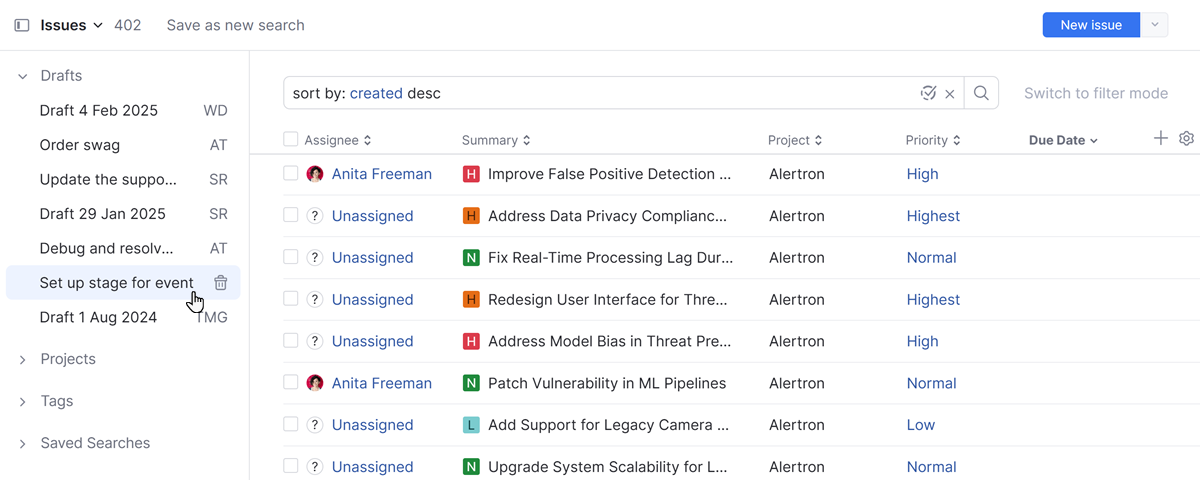Collapse the Drafts section

pyautogui.click(x=23, y=76)
